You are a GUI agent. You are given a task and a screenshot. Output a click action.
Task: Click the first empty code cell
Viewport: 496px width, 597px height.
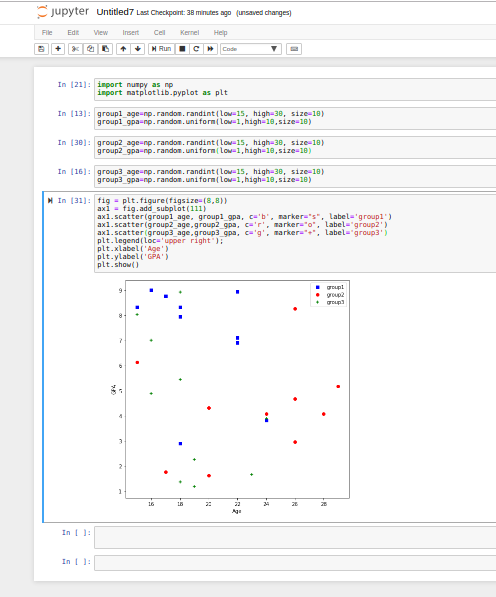click(295, 537)
